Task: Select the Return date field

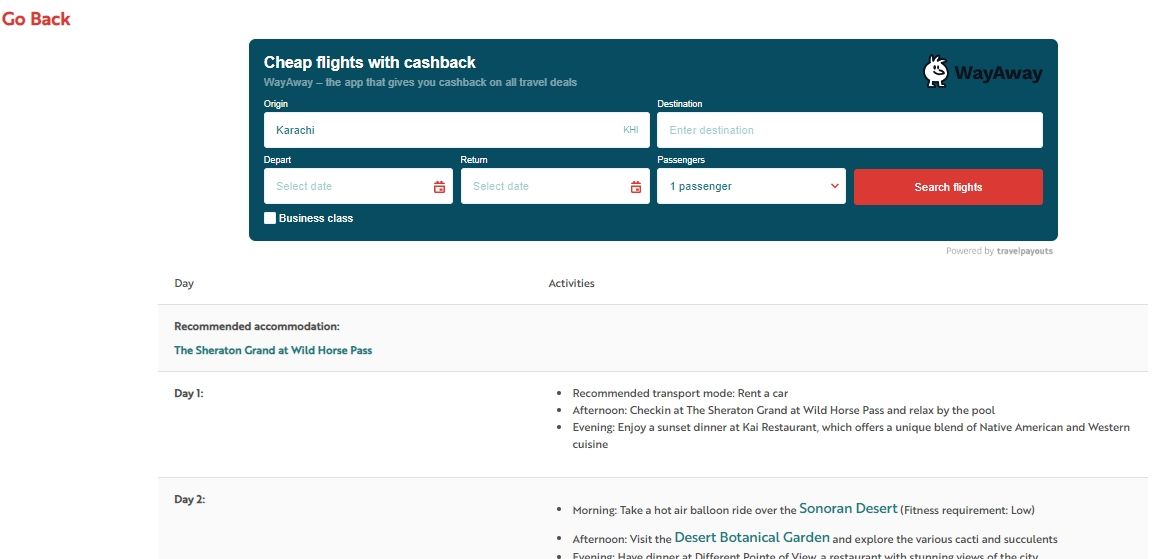Action: click(555, 186)
